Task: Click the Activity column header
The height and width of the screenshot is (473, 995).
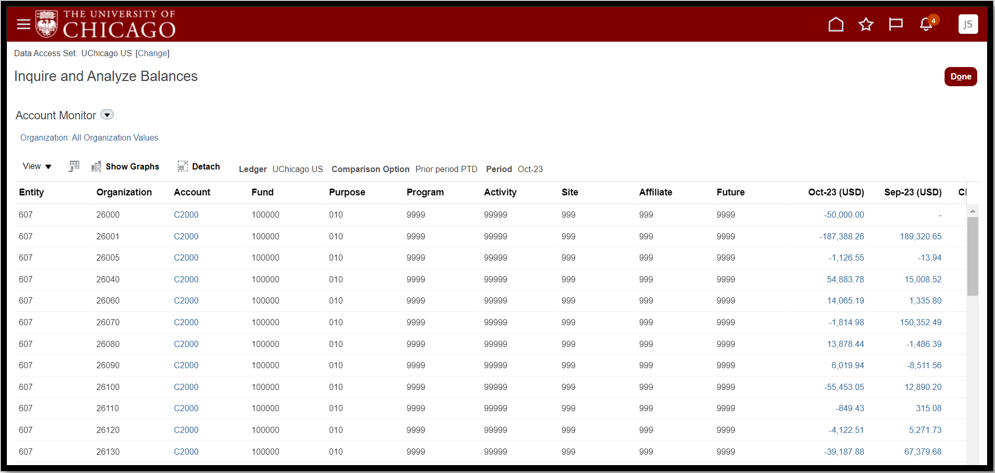Action: click(501, 192)
